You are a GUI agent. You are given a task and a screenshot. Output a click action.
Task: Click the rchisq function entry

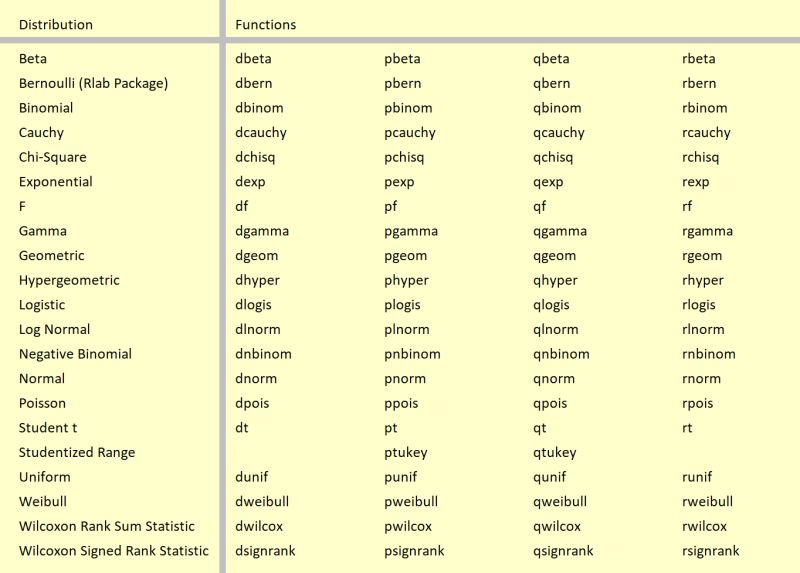(701, 157)
